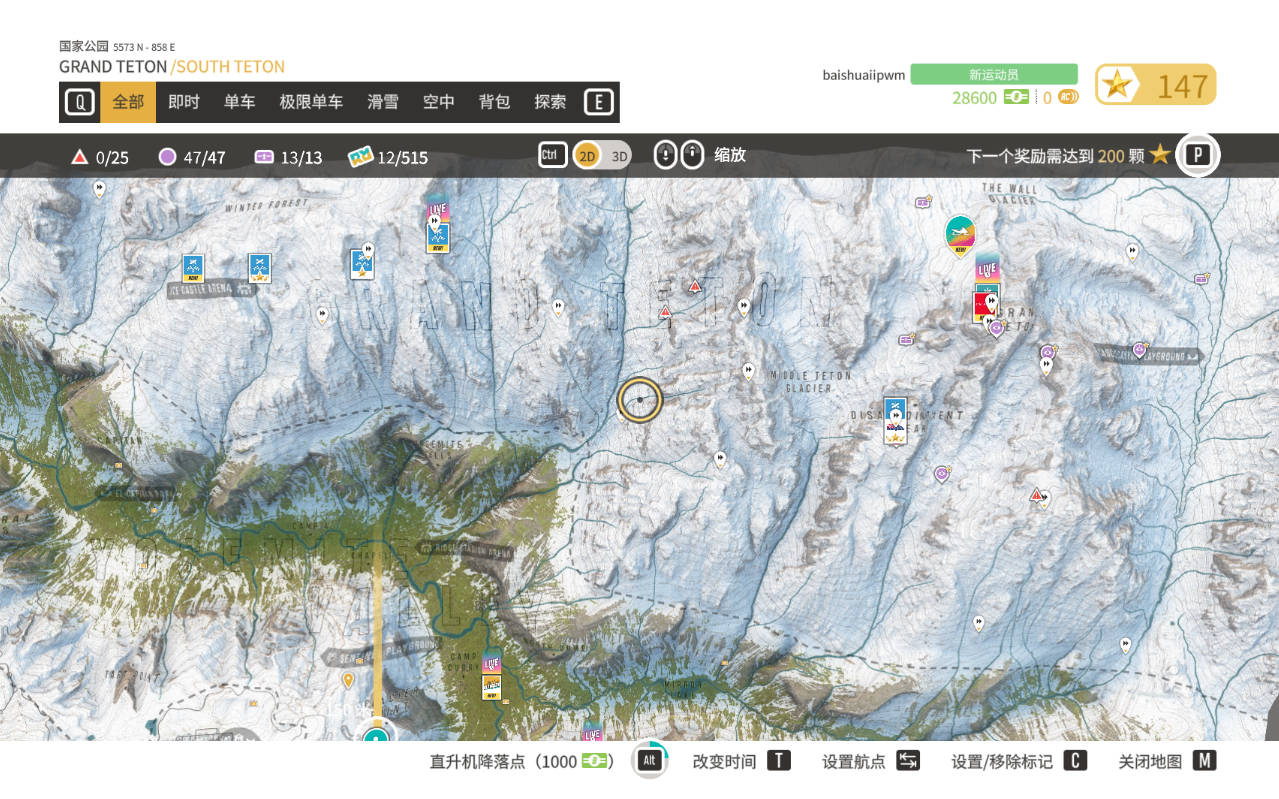The width and height of the screenshot is (1279, 799).
Task: Click the baishuaiipwm player name
Action: pos(864,75)
